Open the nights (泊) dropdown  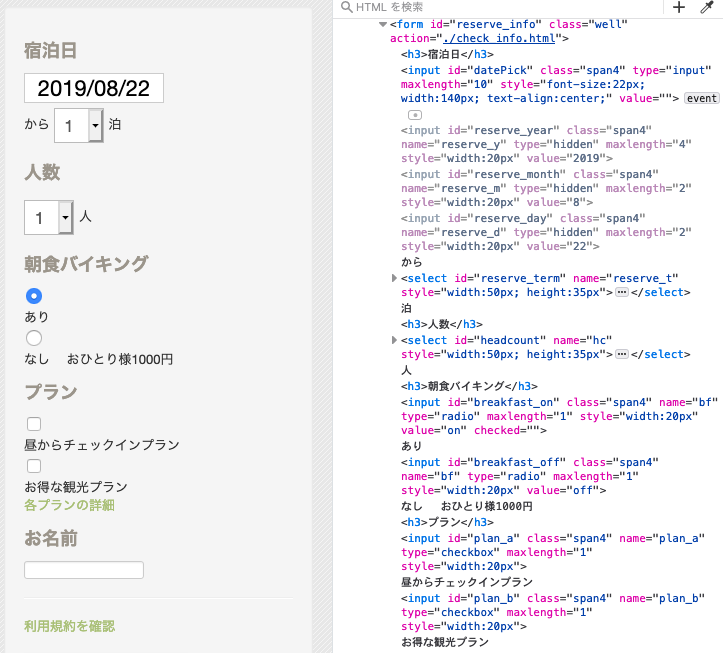[79, 125]
